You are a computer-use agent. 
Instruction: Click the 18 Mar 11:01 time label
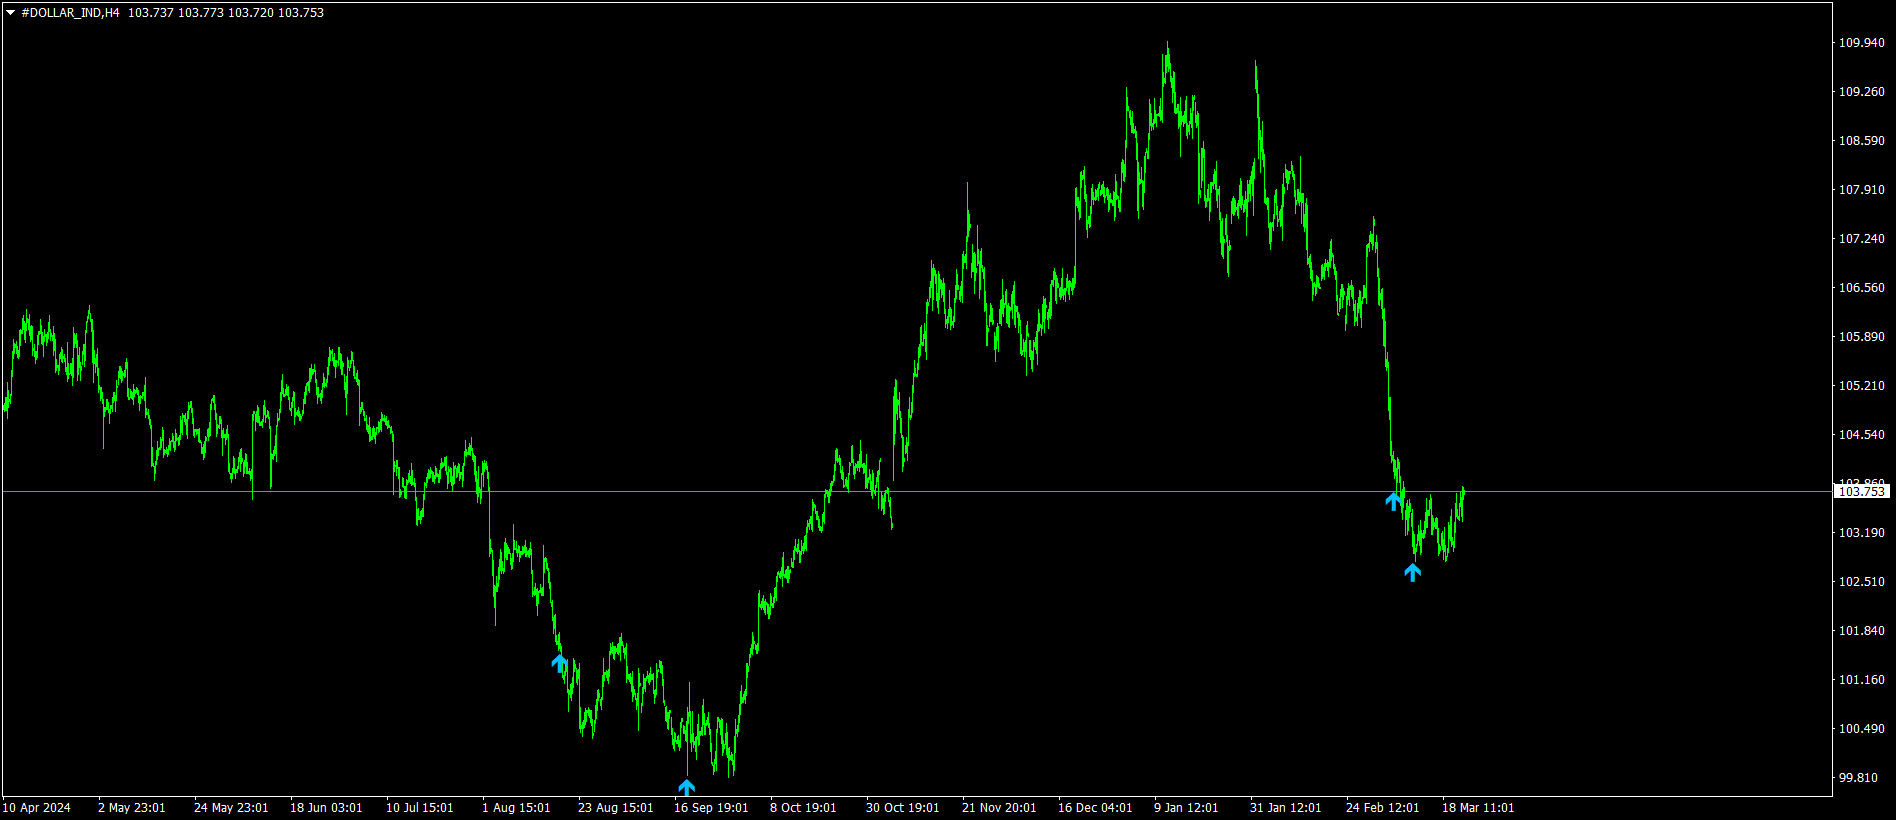click(1478, 808)
